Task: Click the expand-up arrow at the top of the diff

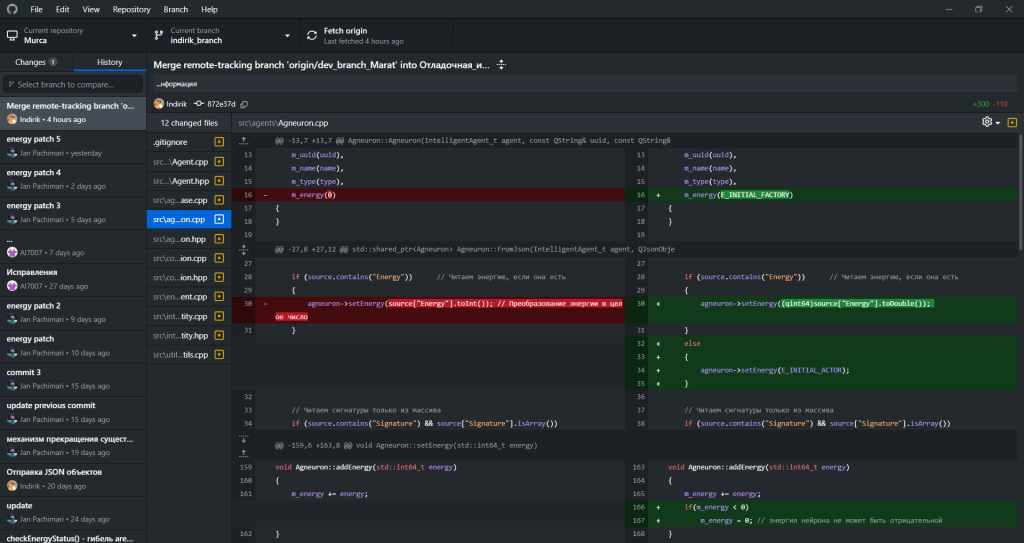Action: (244, 141)
